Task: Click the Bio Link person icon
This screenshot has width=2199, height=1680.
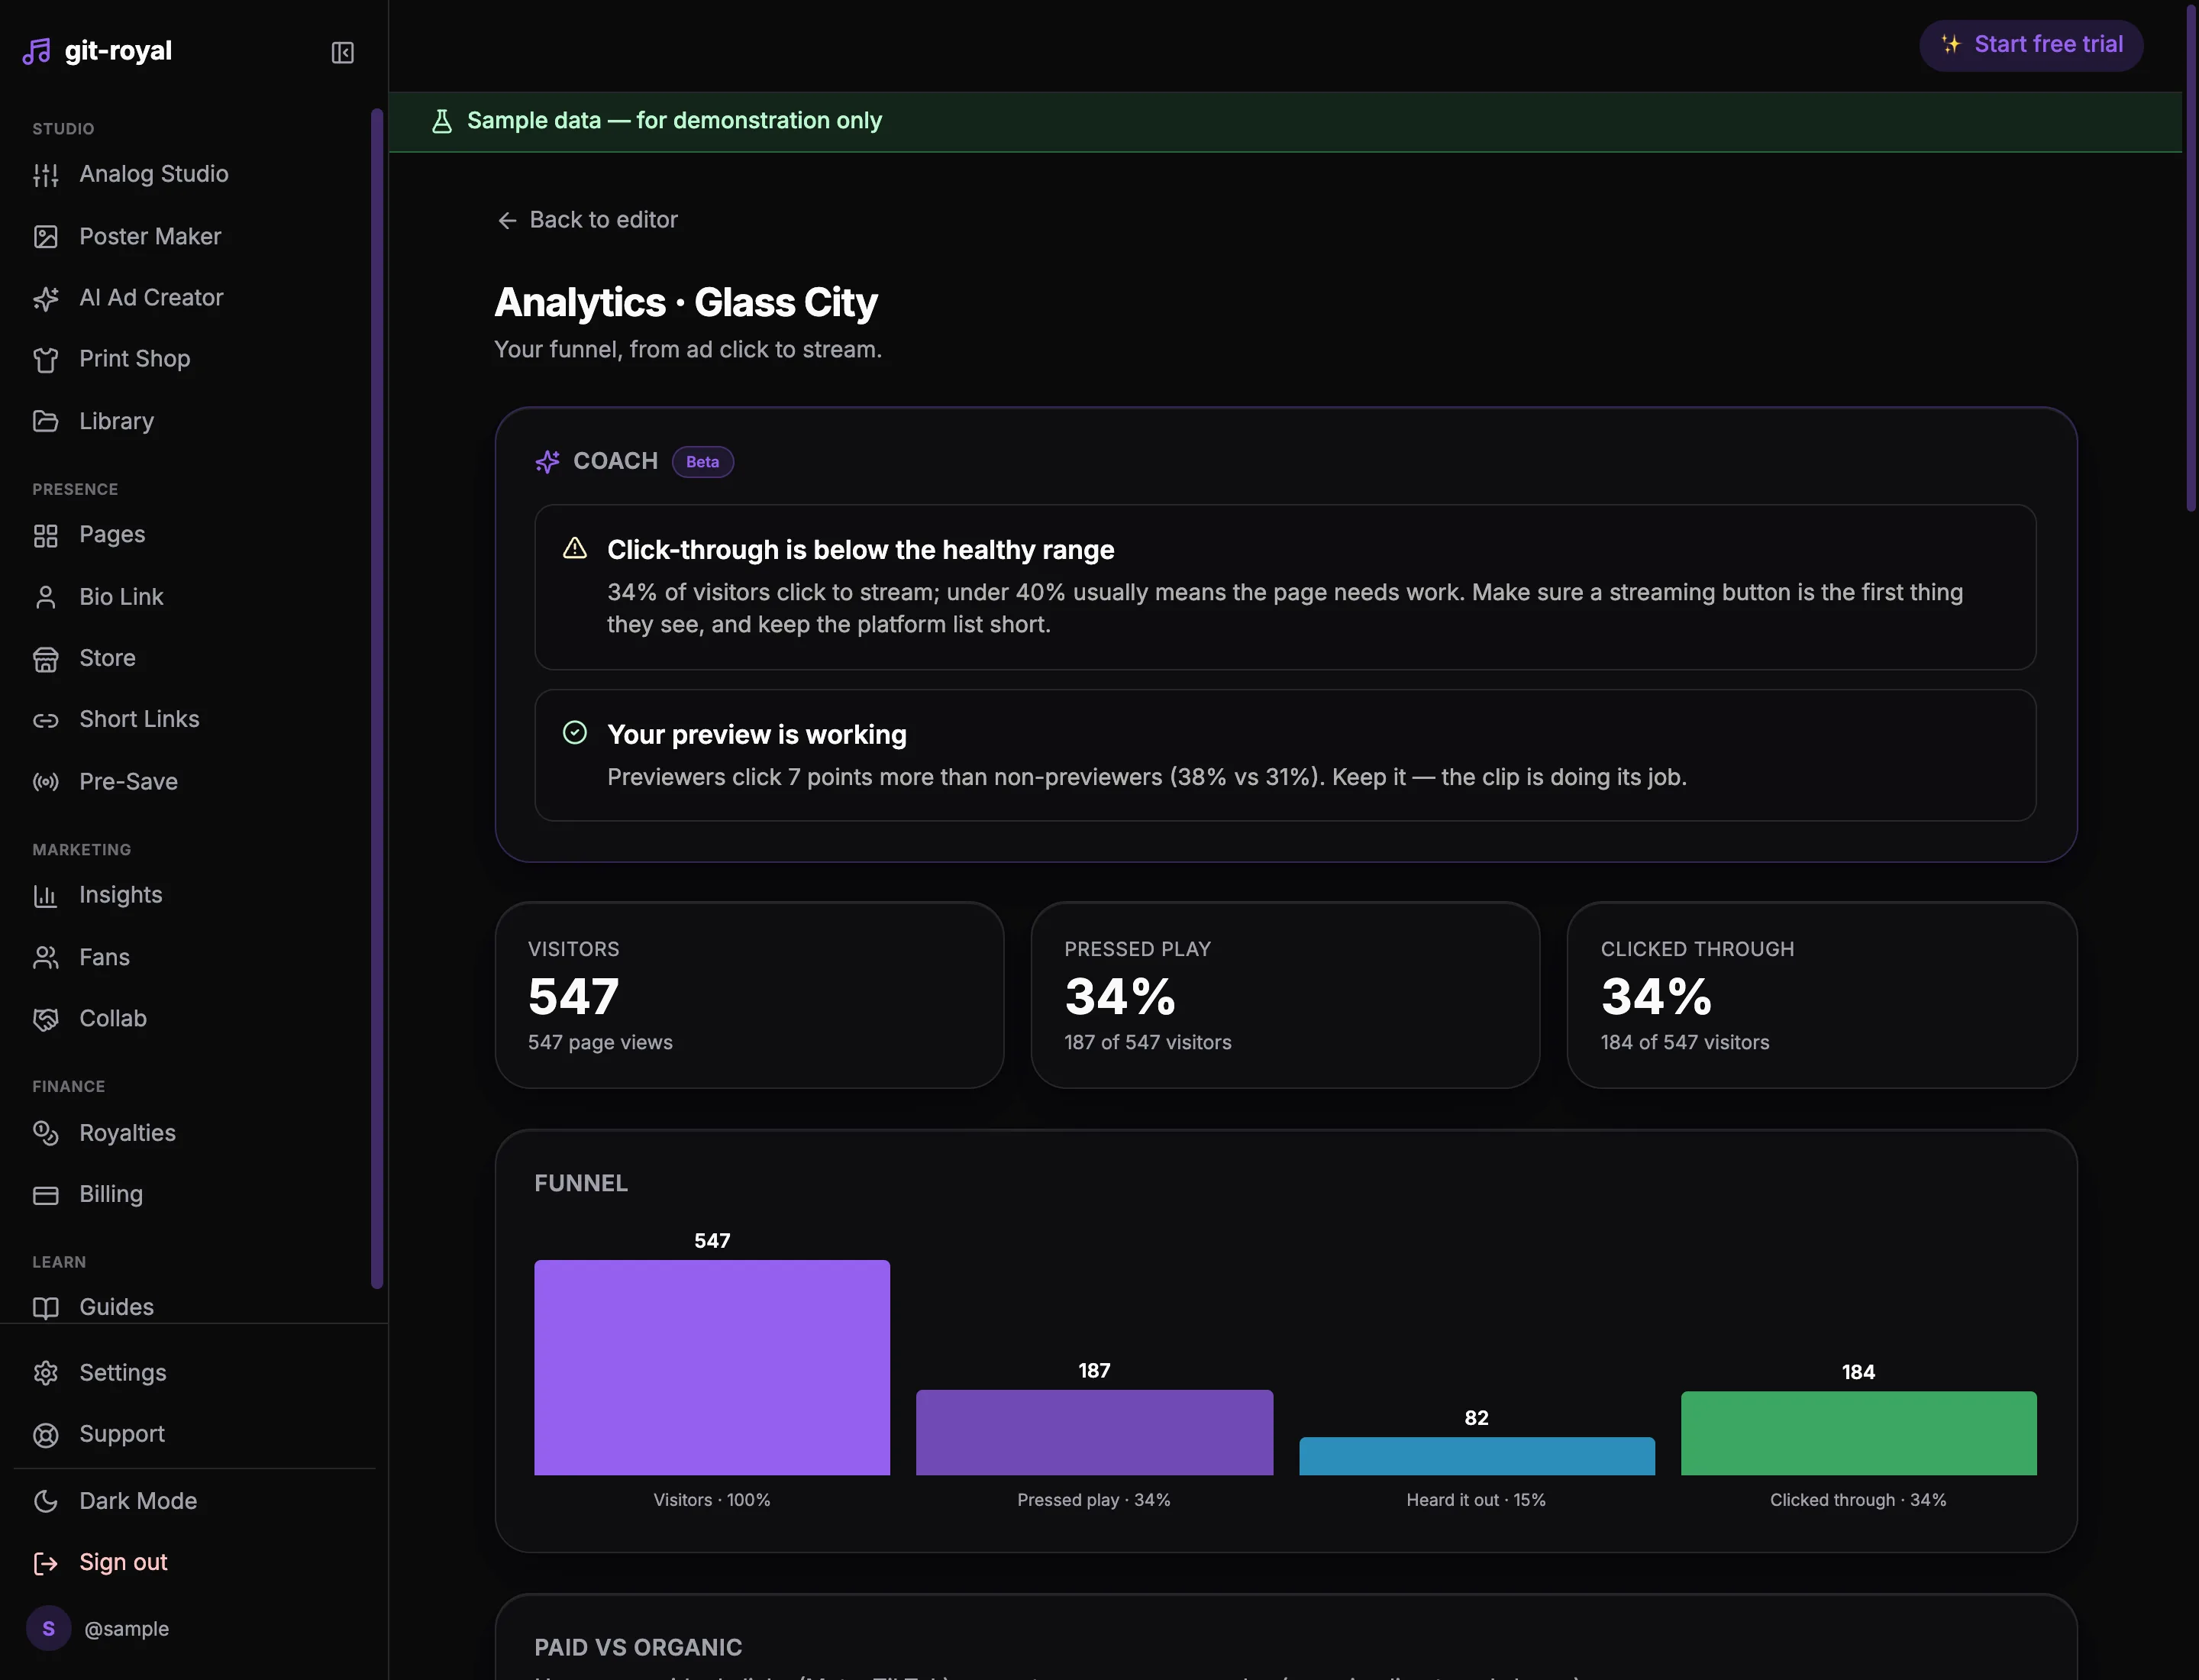Action: coord(46,597)
